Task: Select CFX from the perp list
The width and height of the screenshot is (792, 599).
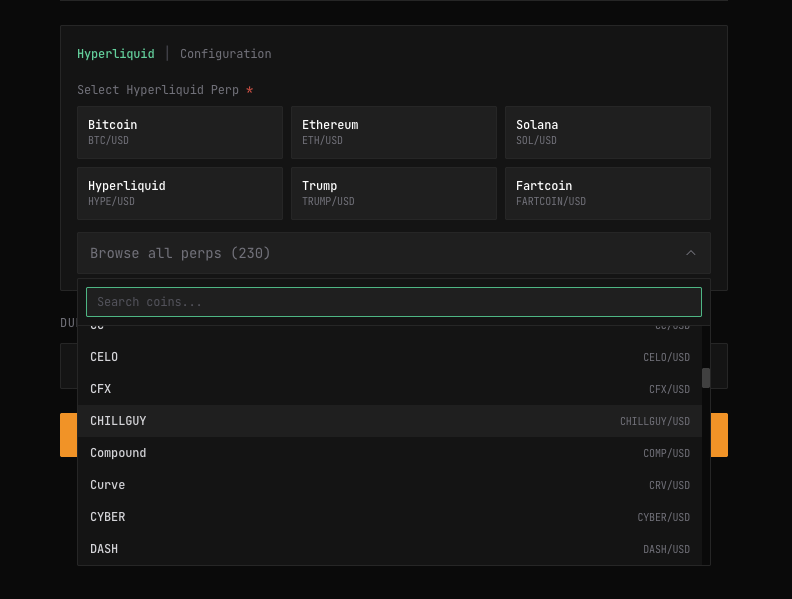Action: (389, 389)
